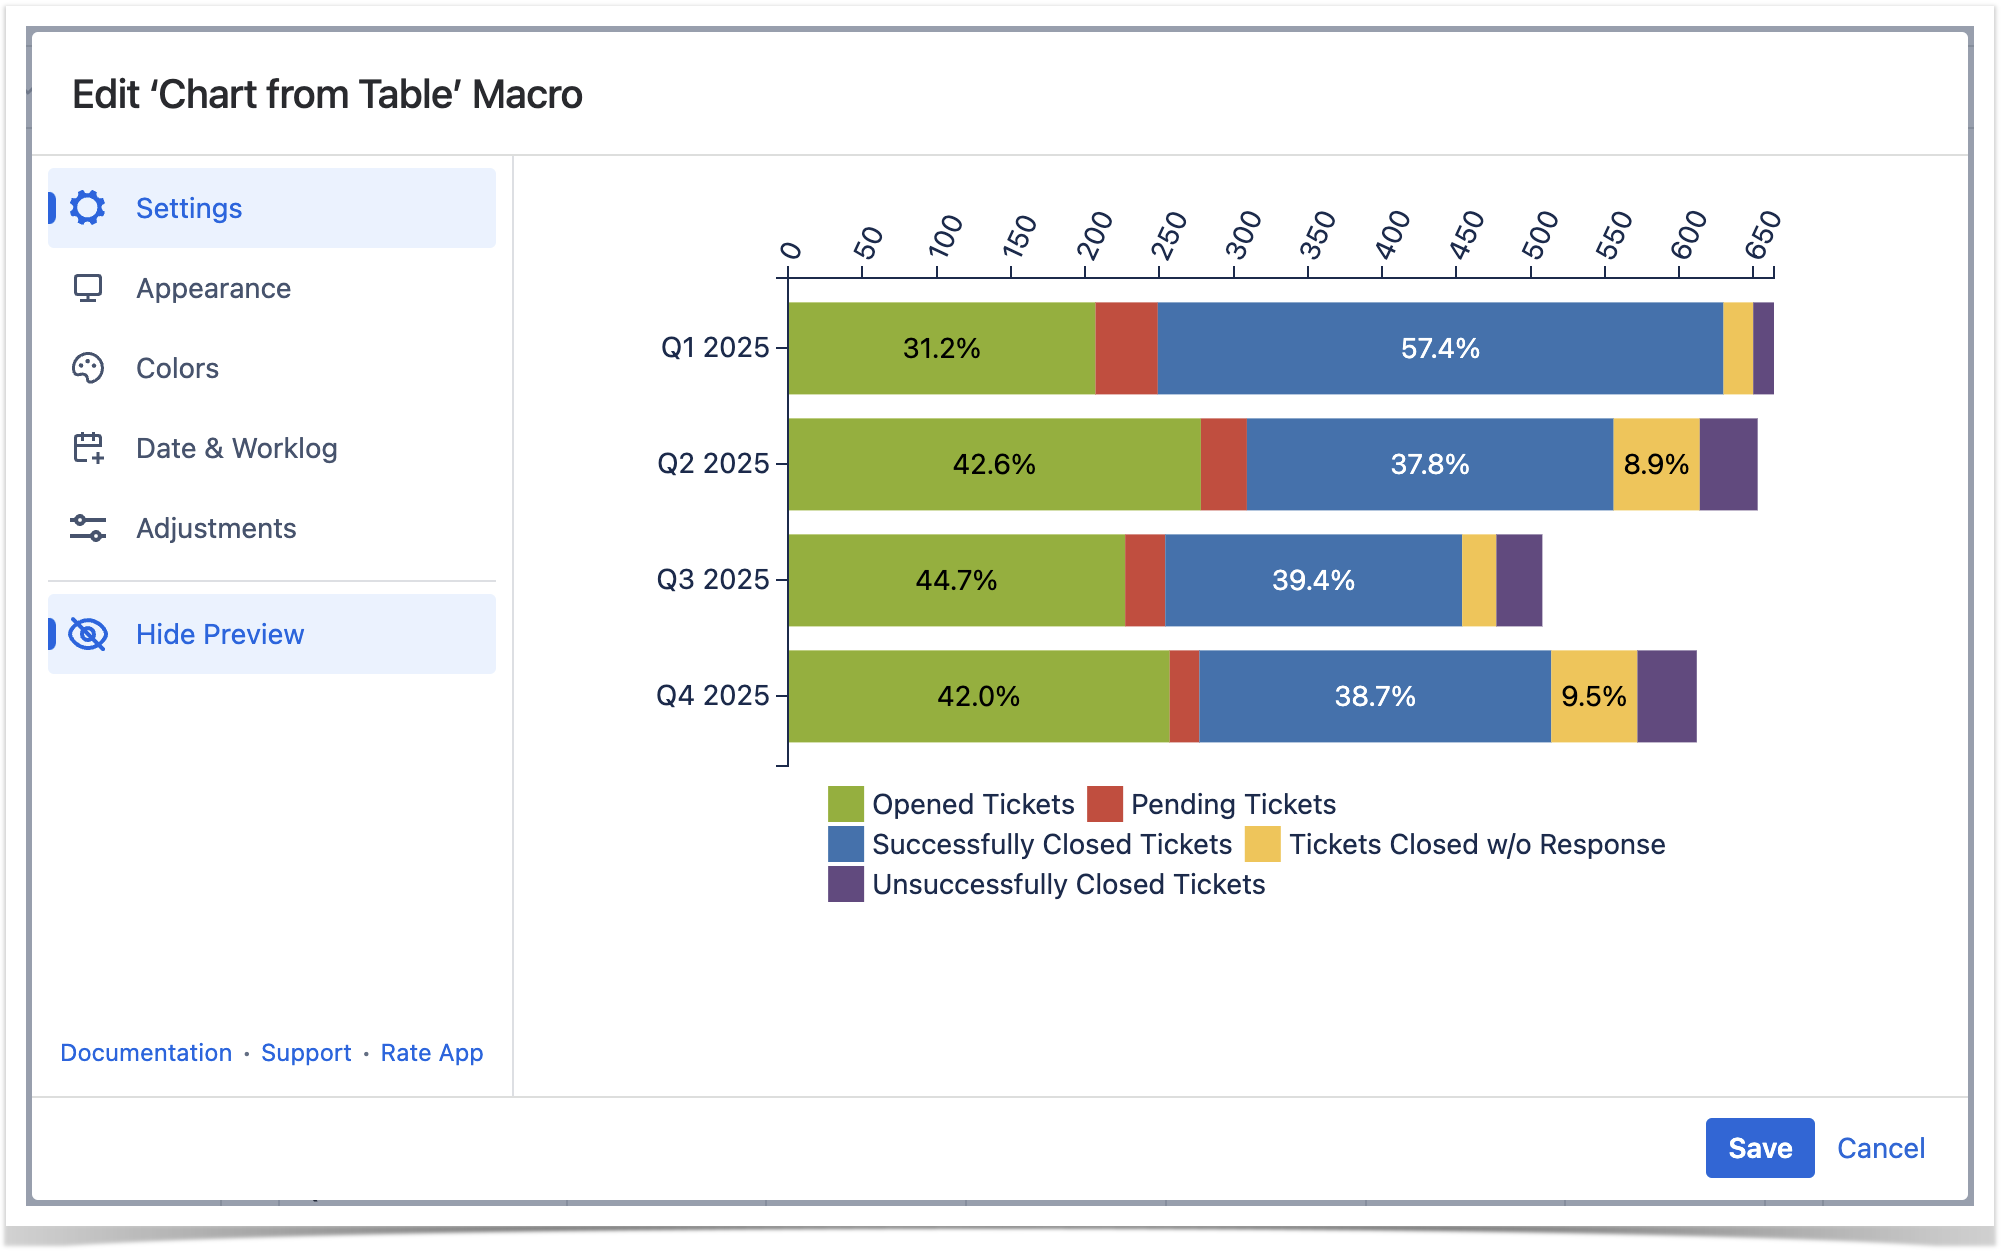Click the Opened Tickets green legend swatch
The width and height of the screenshot is (2008, 1255).
pos(845,804)
